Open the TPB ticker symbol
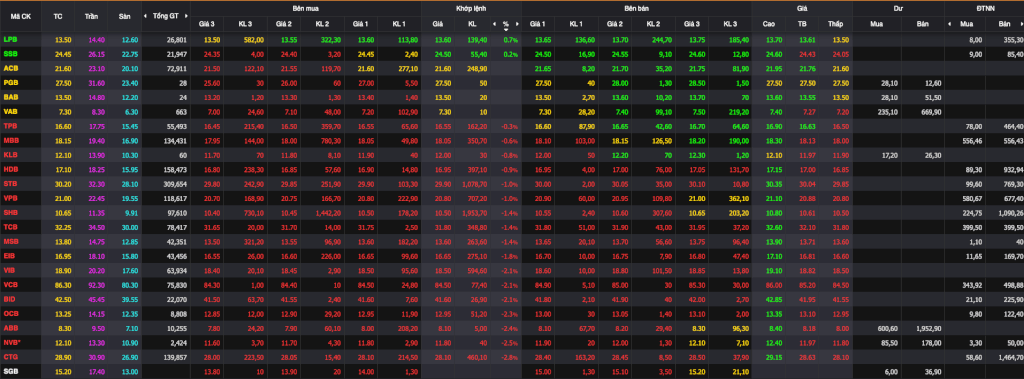Screen dimensions: 1024x379 pos(10,125)
